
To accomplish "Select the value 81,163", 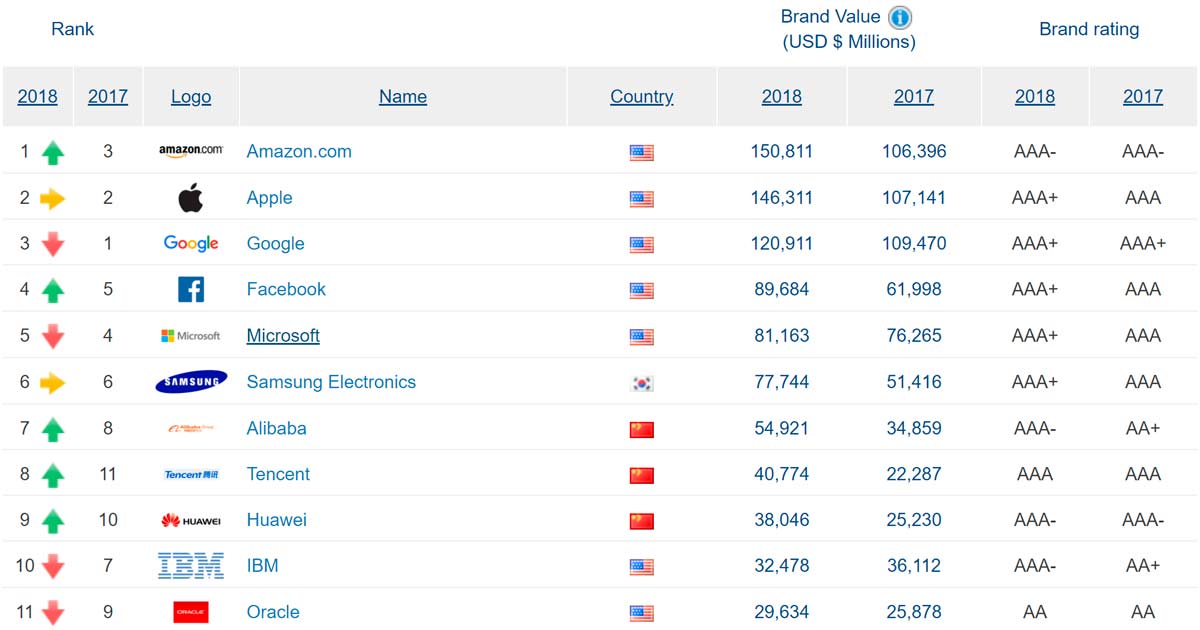I will click(782, 336).
